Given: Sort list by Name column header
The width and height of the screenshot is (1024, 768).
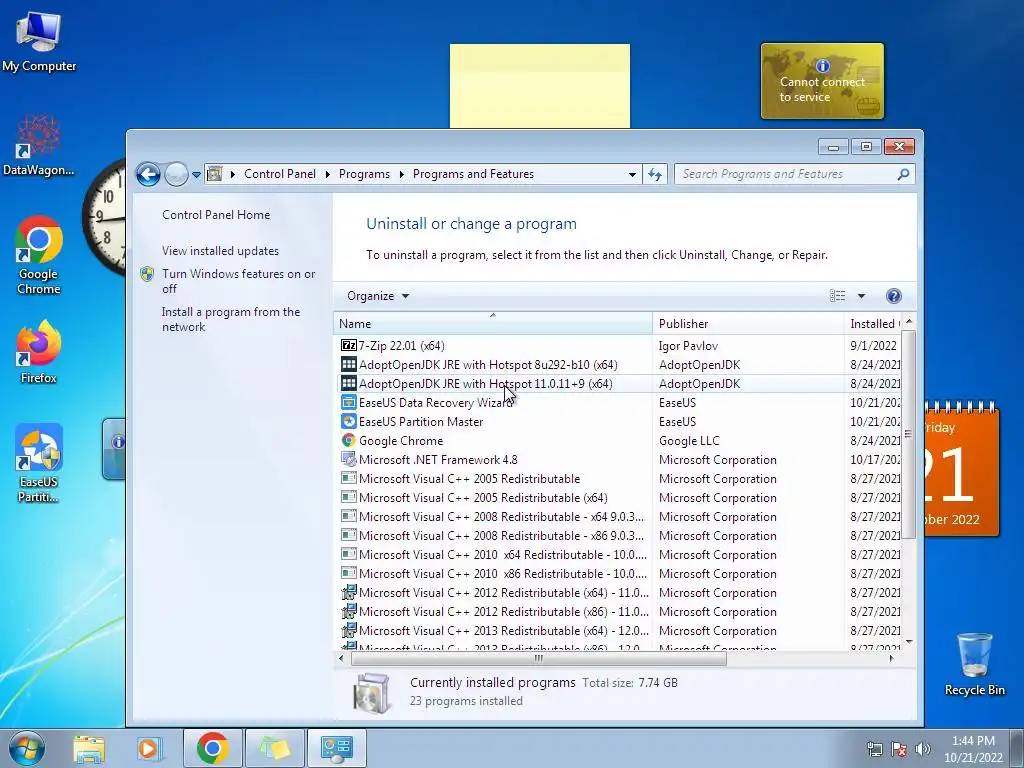Looking at the screenshot, I should tap(493, 323).
